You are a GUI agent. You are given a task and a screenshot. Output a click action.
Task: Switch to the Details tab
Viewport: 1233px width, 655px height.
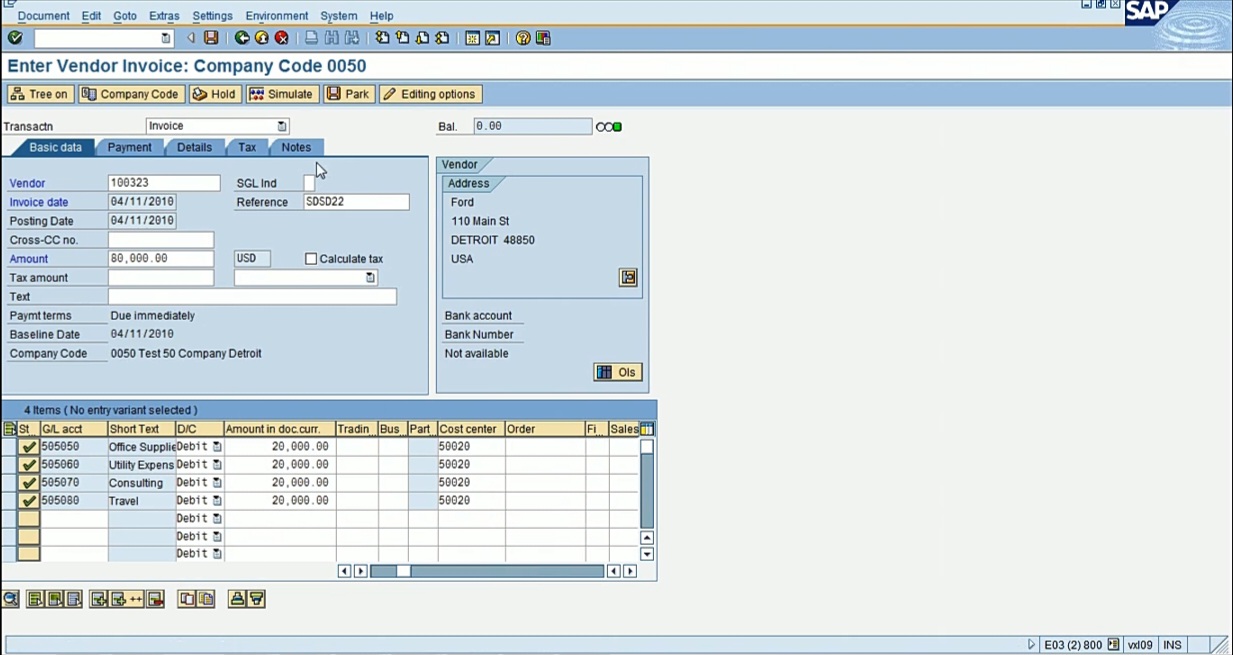tap(194, 147)
